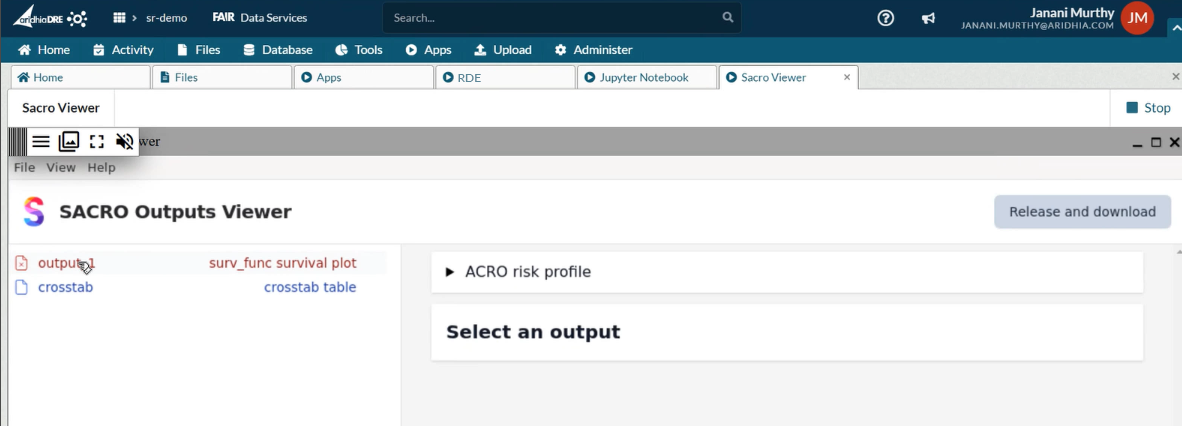Toggle the muted sound icon
The width and height of the screenshot is (1182, 426).
tap(124, 141)
